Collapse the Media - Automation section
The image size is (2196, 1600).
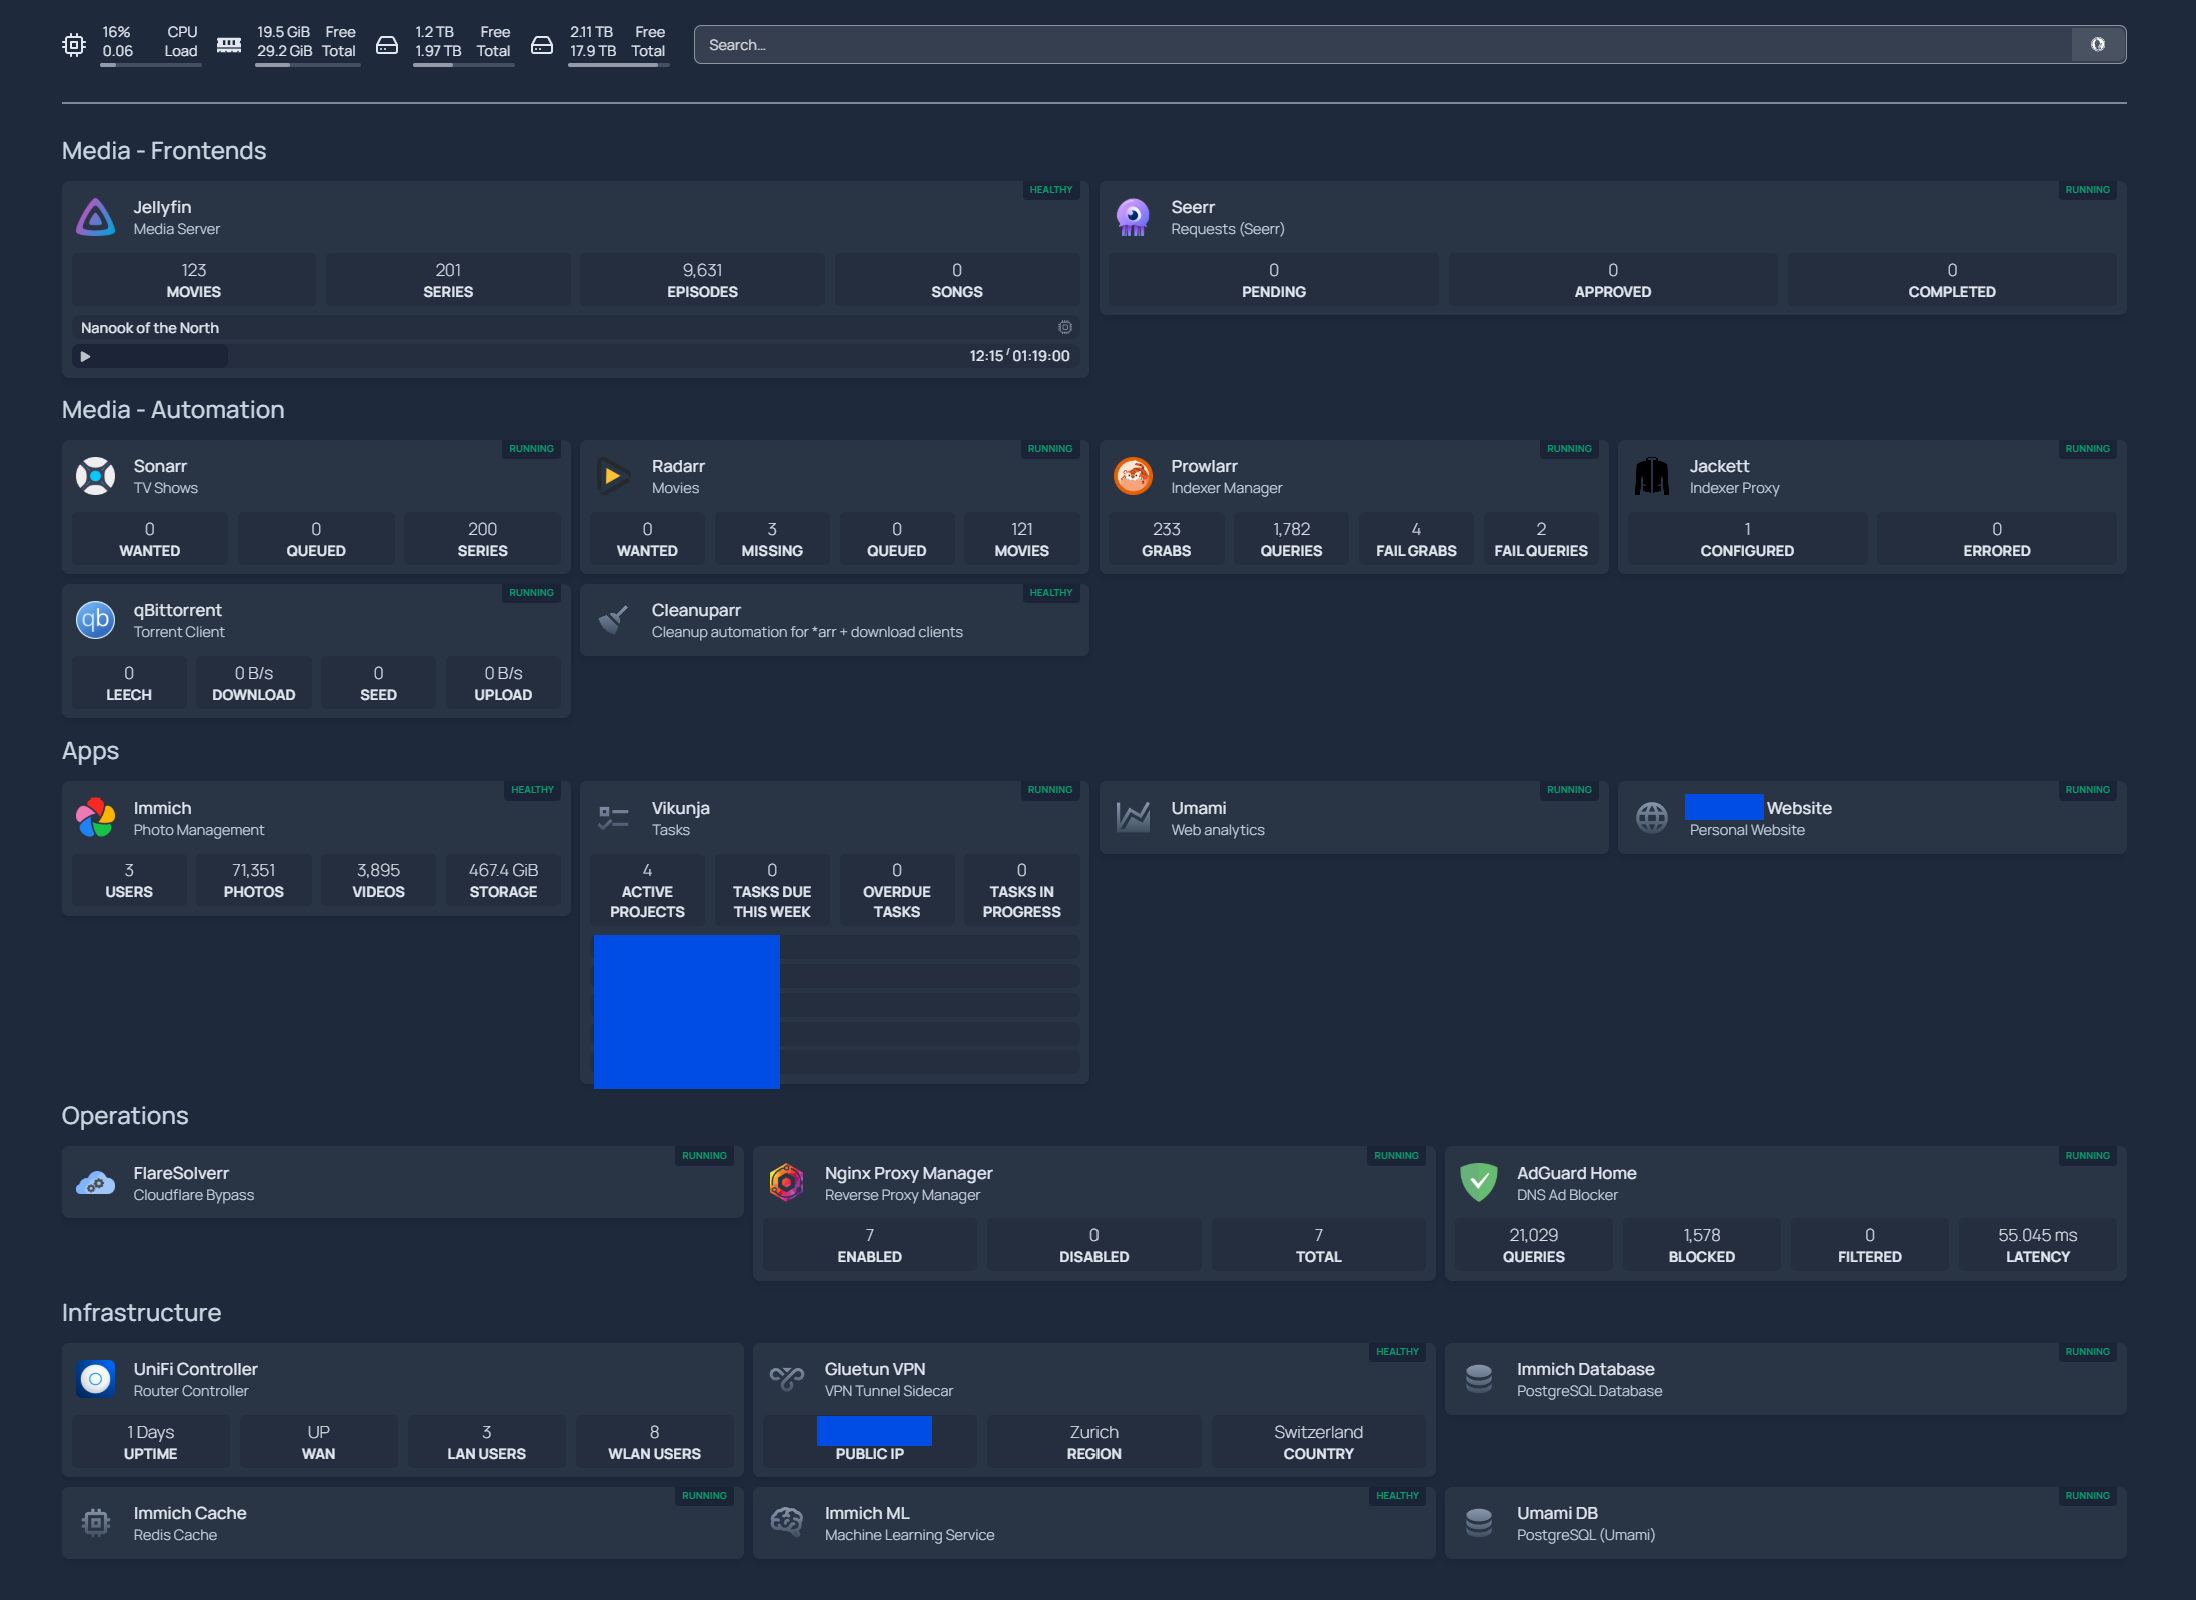pos(173,410)
